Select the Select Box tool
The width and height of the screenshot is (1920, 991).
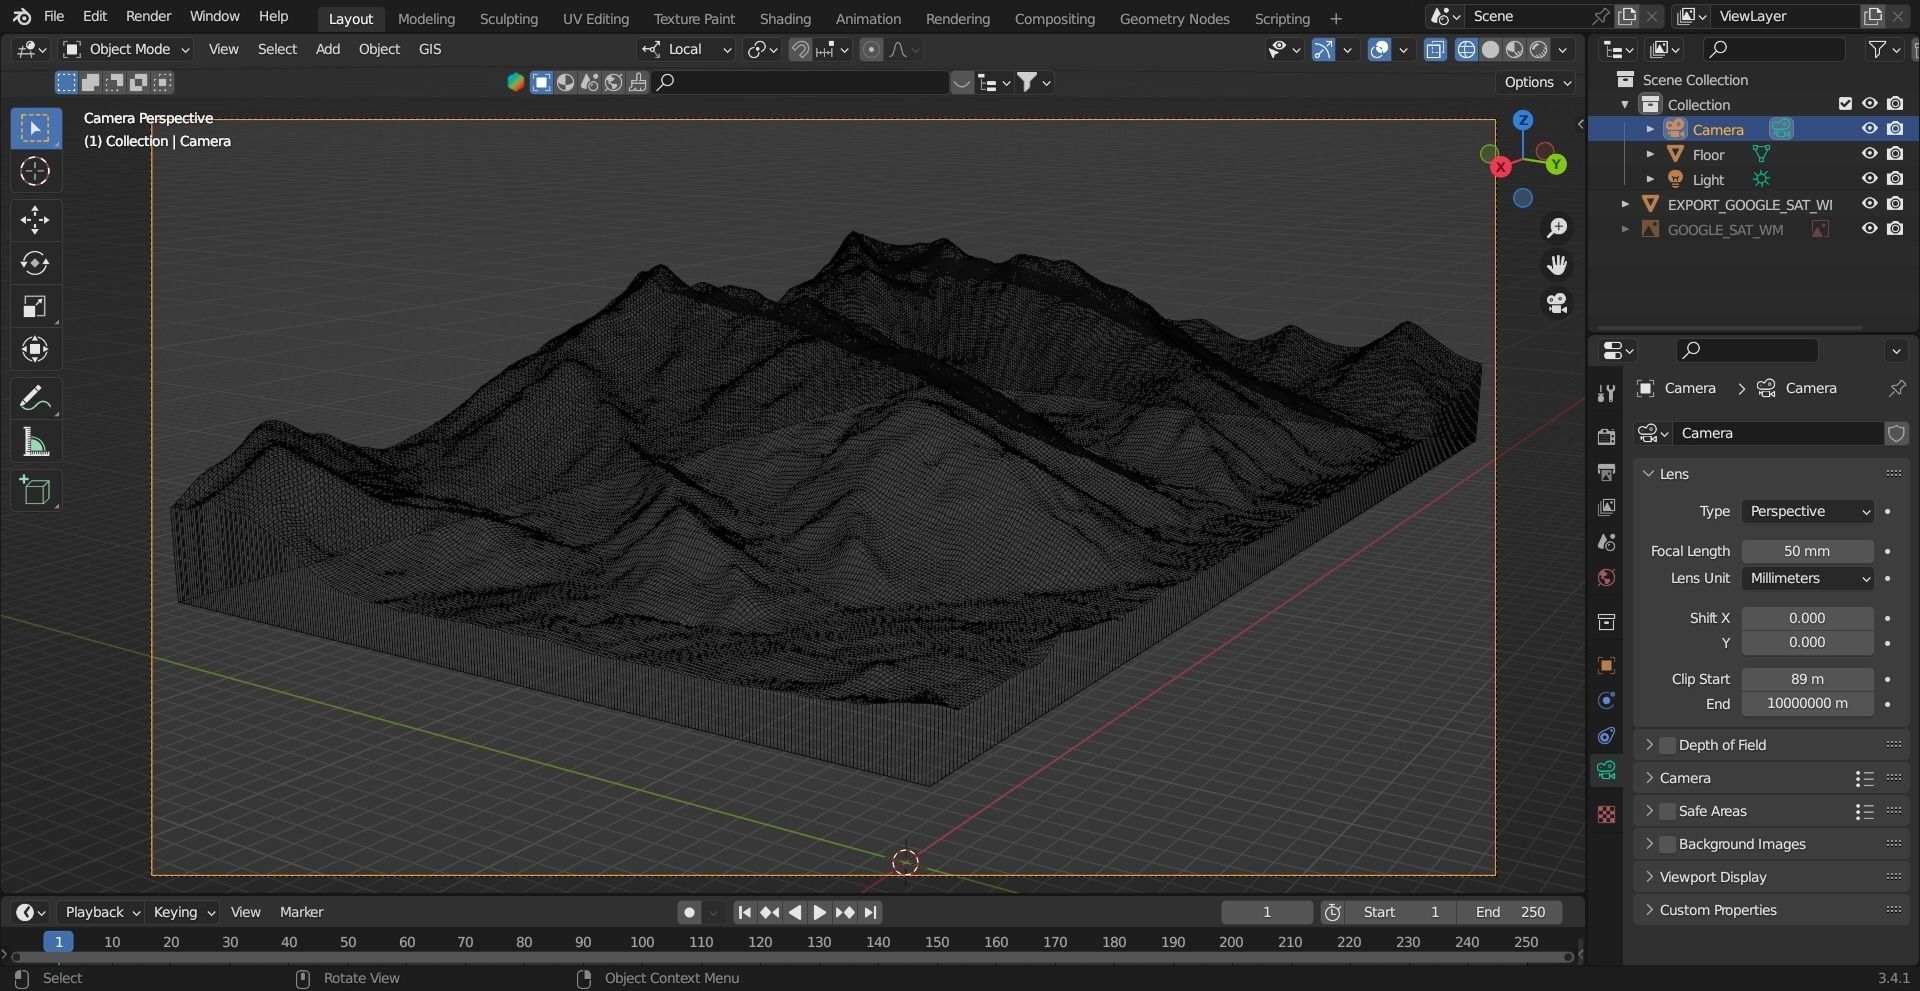pos(35,128)
